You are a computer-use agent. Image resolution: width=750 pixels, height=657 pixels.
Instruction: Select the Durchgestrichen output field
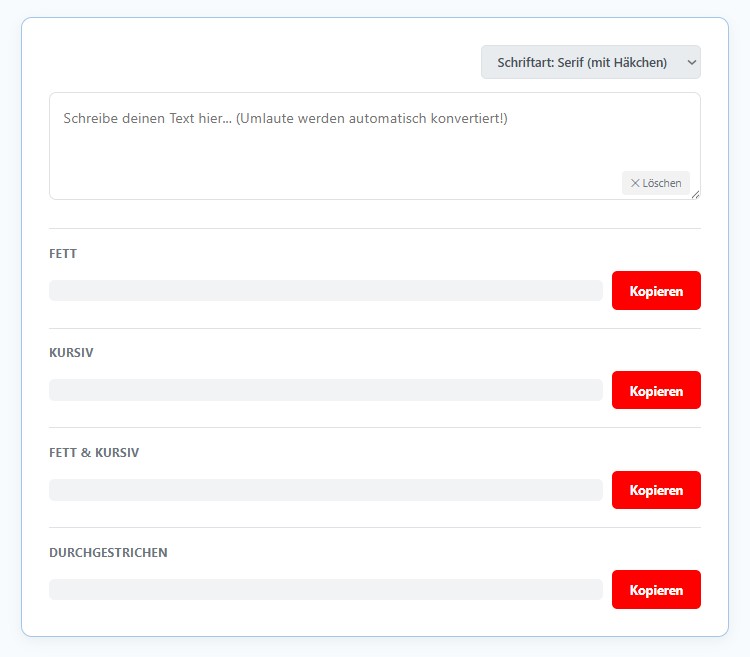(326, 590)
